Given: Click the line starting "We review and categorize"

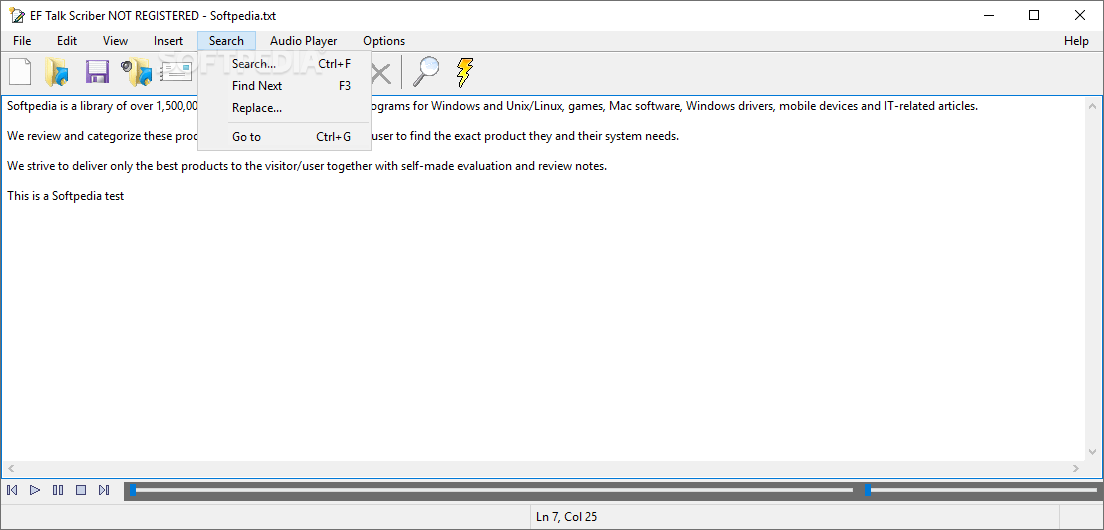Looking at the screenshot, I should point(343,137).
